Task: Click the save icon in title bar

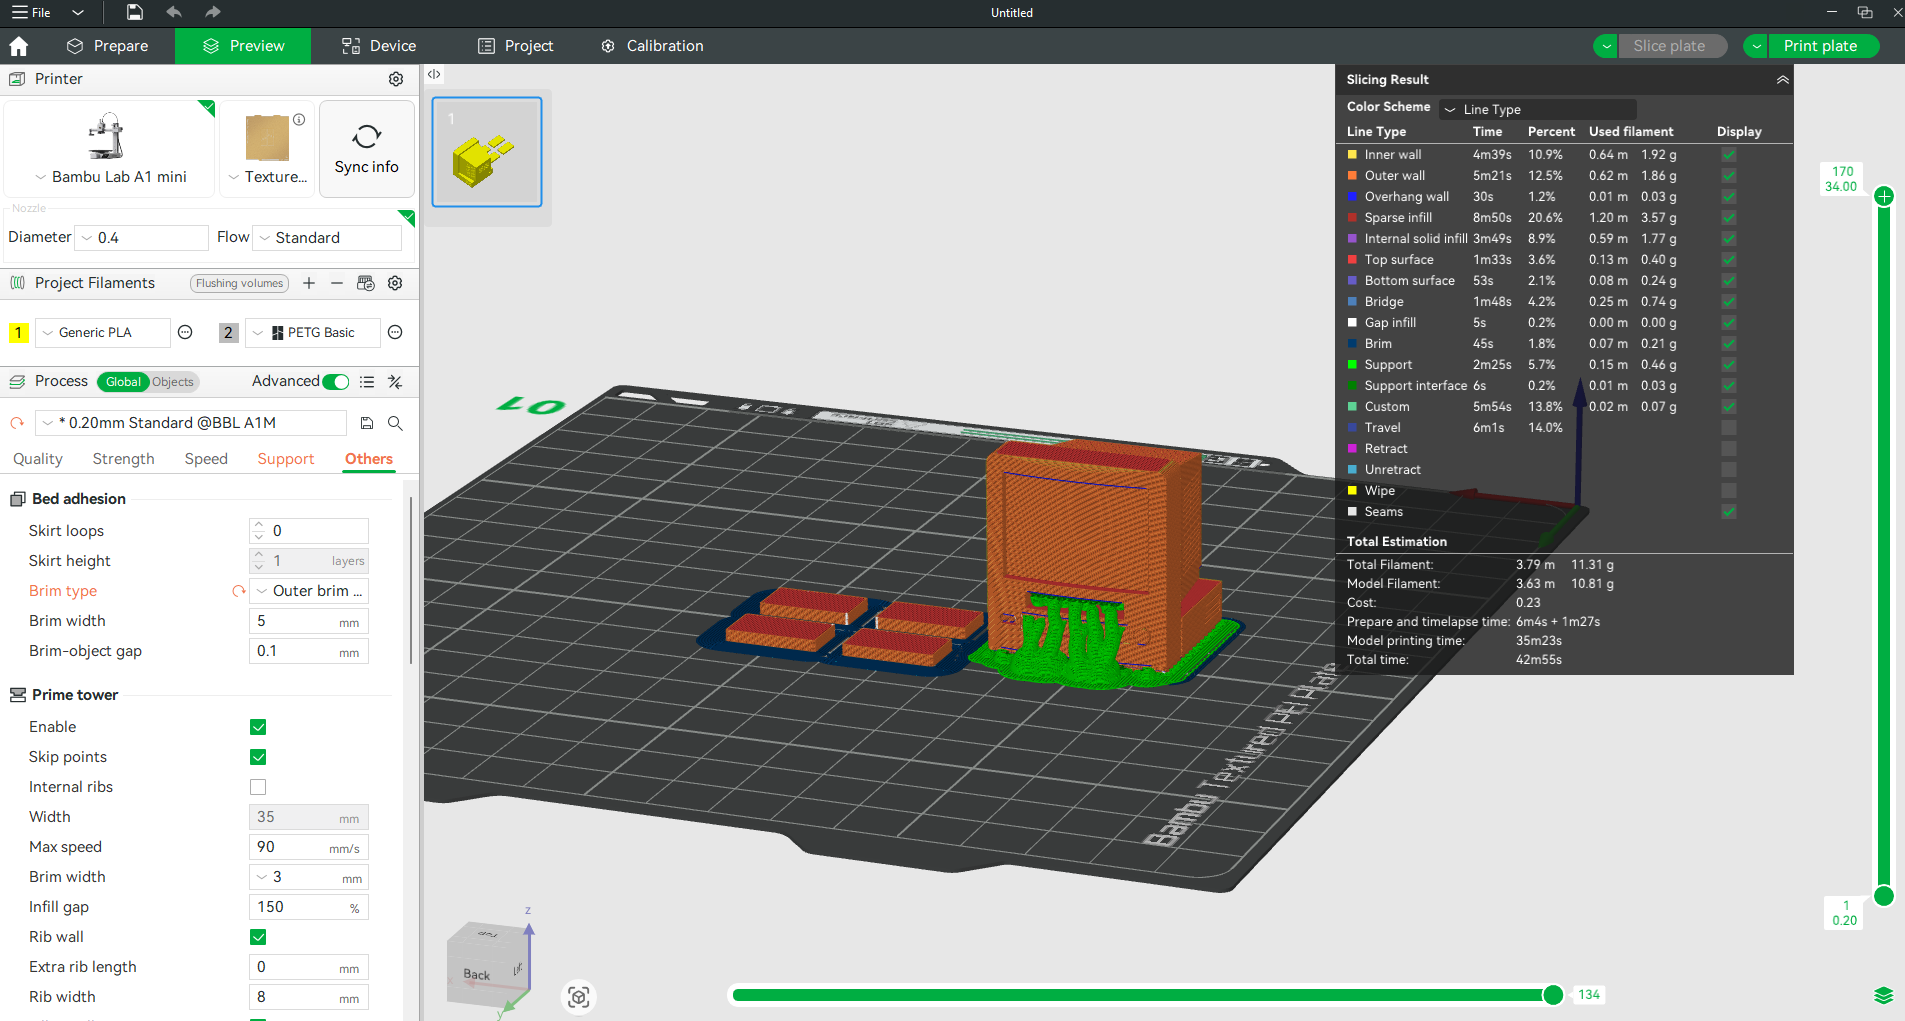Action: pyautogui.click(x=135, y=12)
